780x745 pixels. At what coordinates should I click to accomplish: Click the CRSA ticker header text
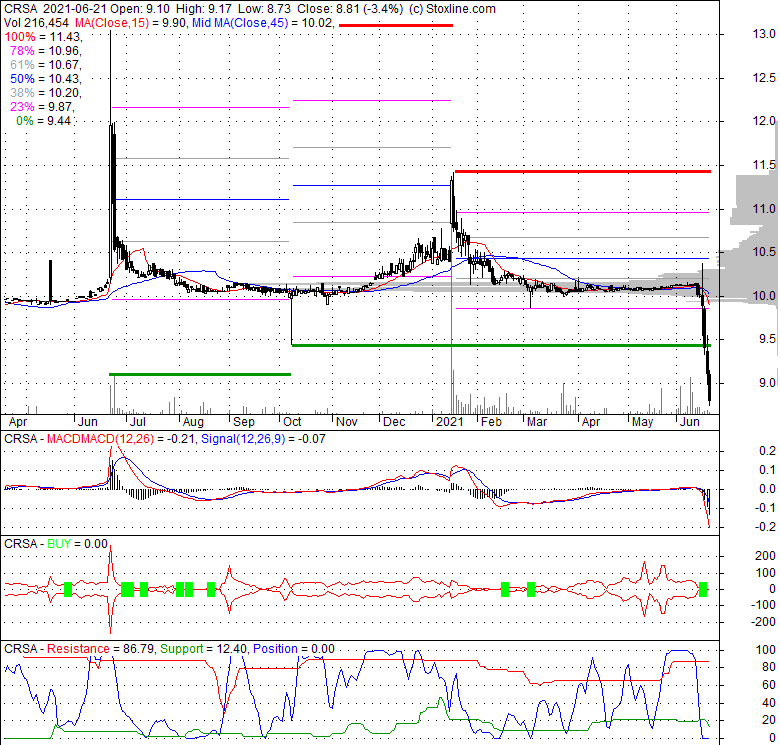[20, 9]
